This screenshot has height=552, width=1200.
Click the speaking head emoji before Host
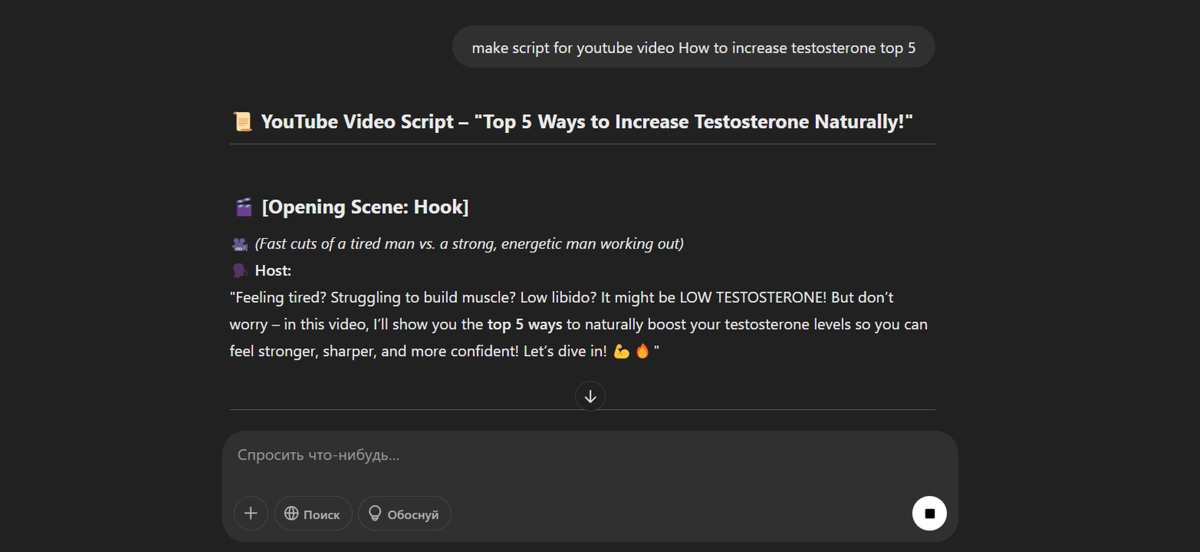click(239, 271)
